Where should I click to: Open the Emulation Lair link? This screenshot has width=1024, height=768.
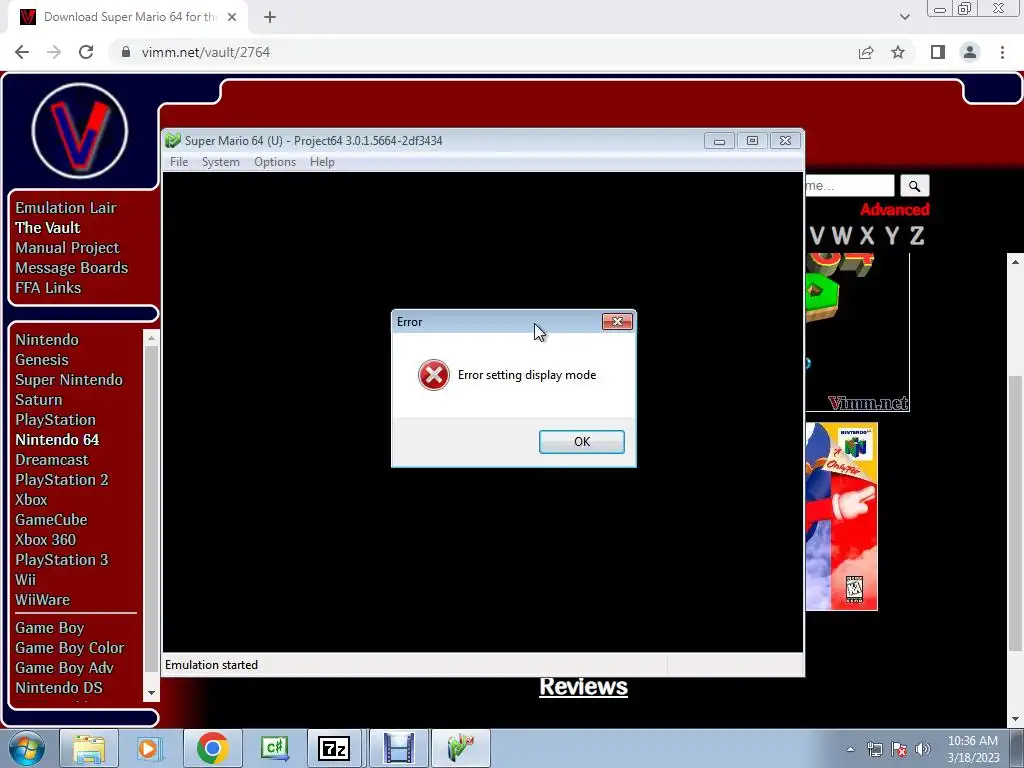point(66,208)
